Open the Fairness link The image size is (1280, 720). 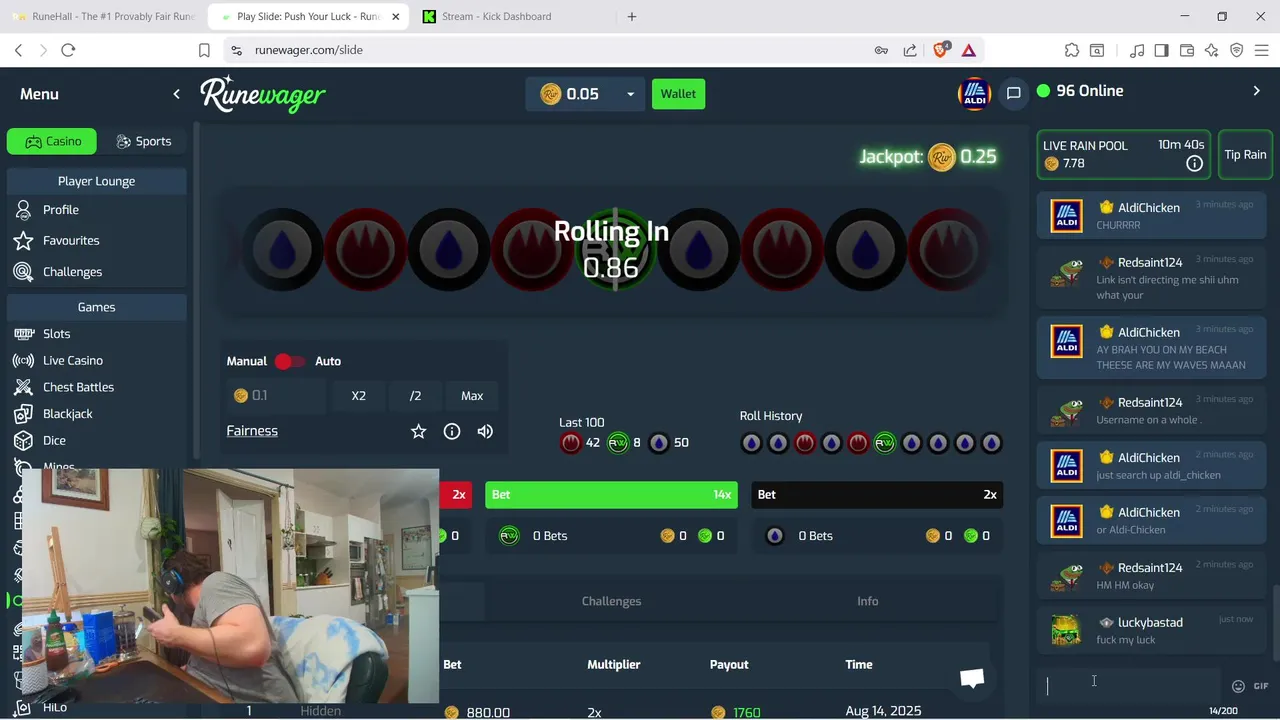click(252, 431)
